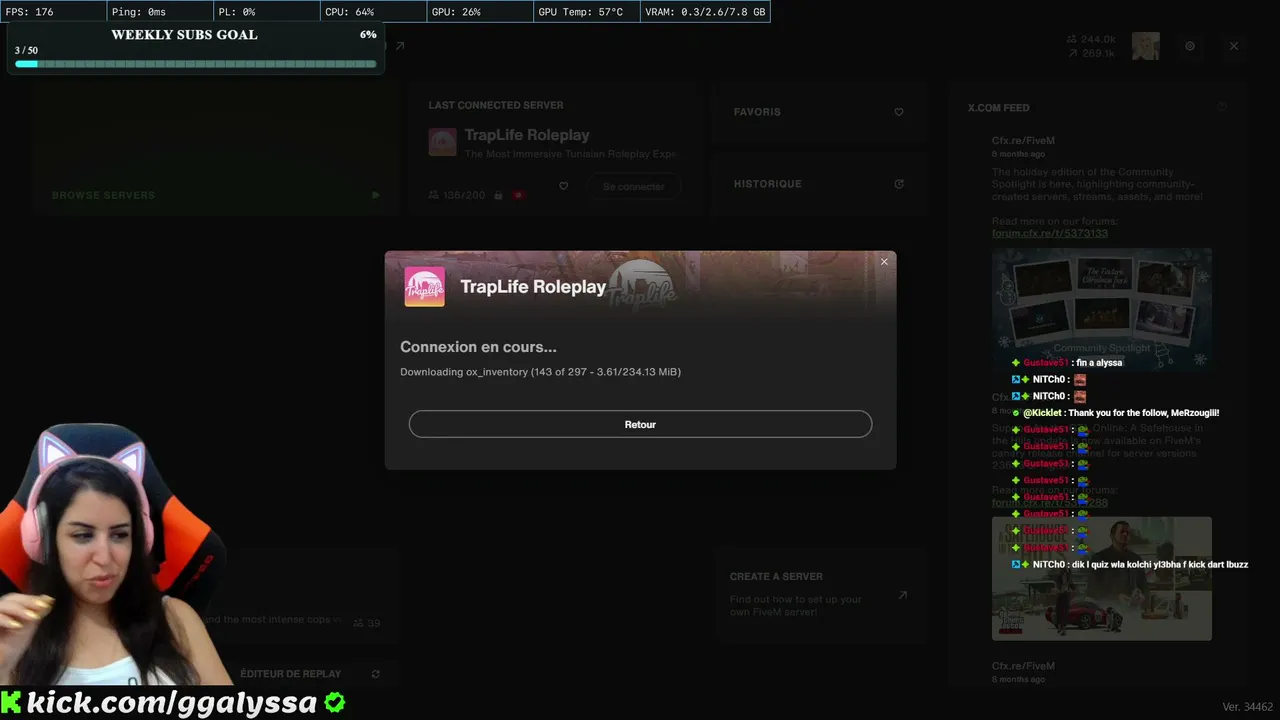Click the Kick K logo in the banner

click(11, 702)
